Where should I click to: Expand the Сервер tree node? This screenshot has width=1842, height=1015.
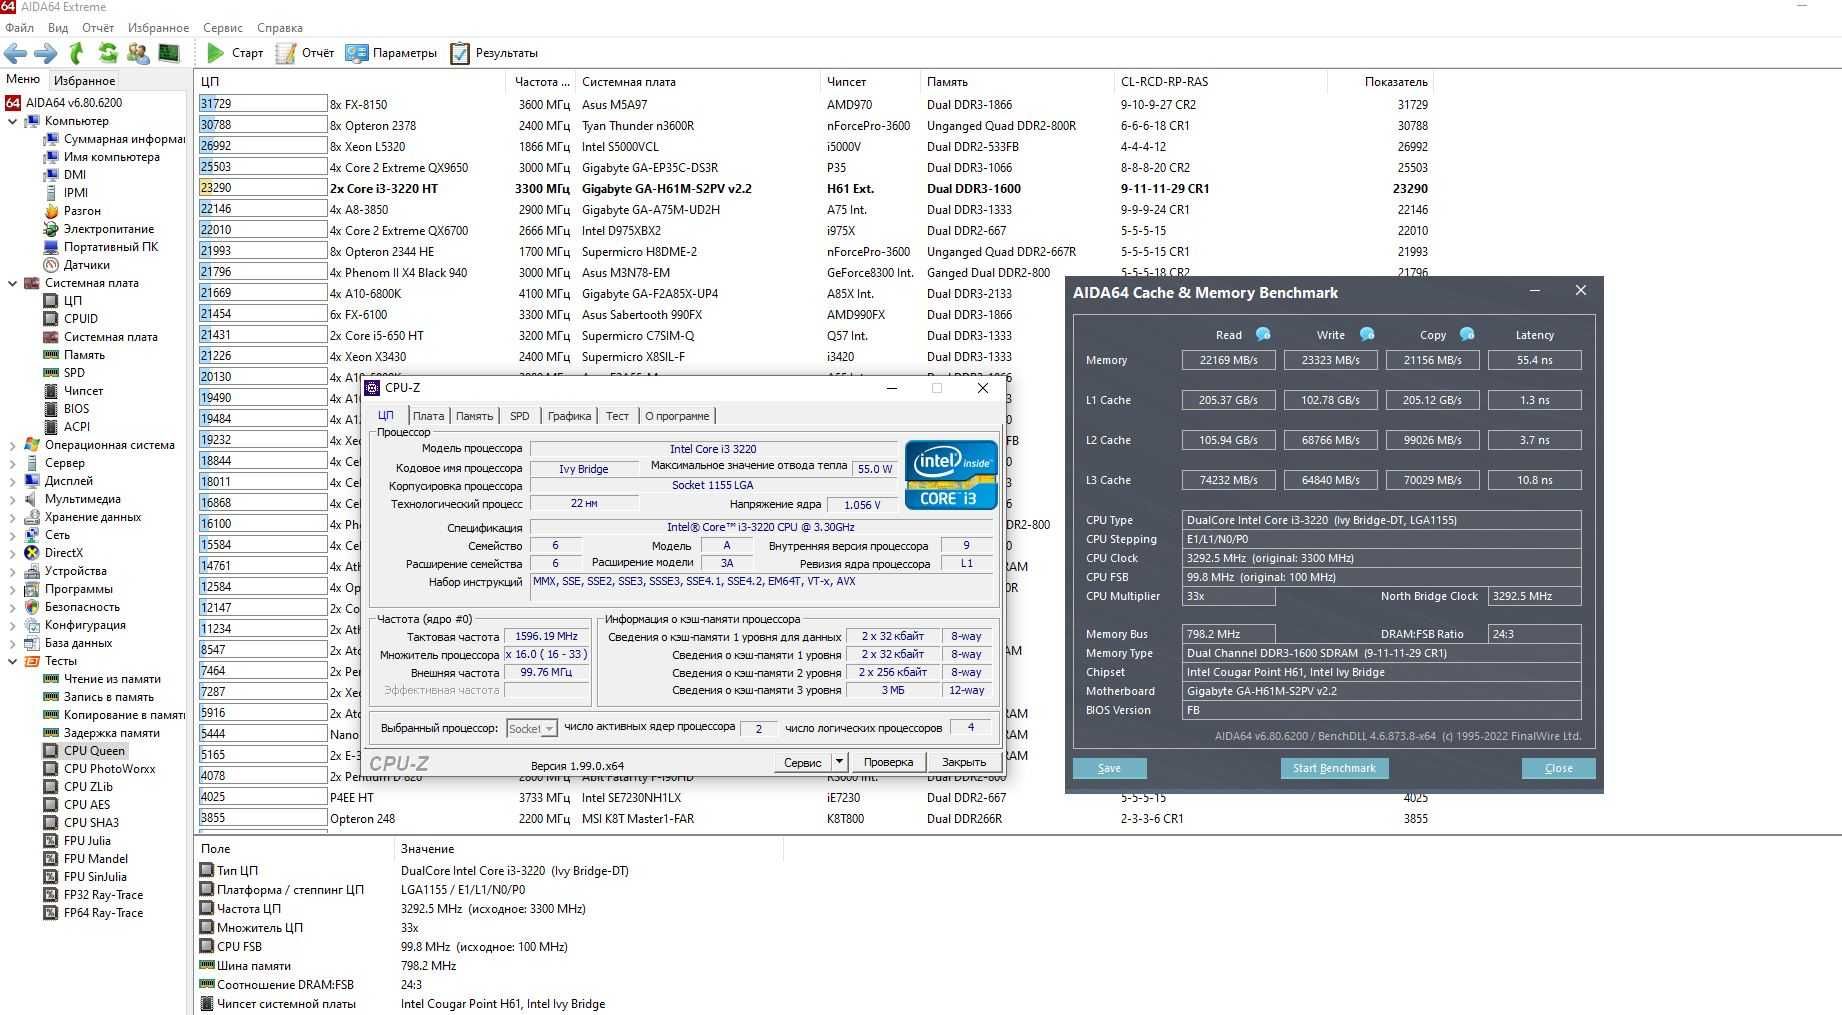click(x=12, y=463)
